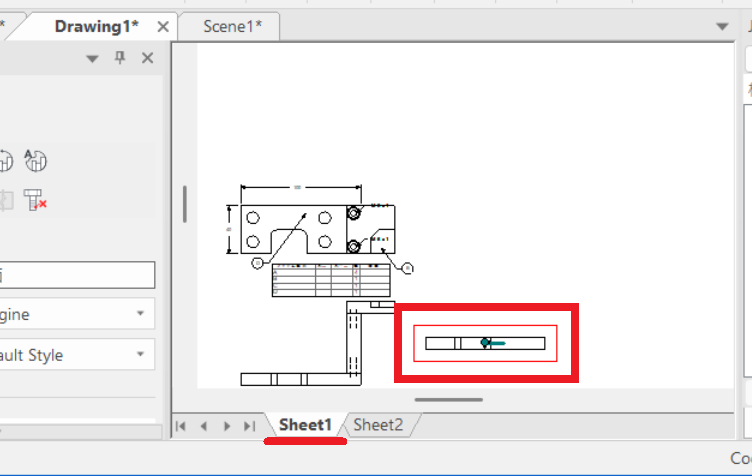Jump to the last sheet
The height and width of the screenshot is (476, 752).
pos(248,426)
